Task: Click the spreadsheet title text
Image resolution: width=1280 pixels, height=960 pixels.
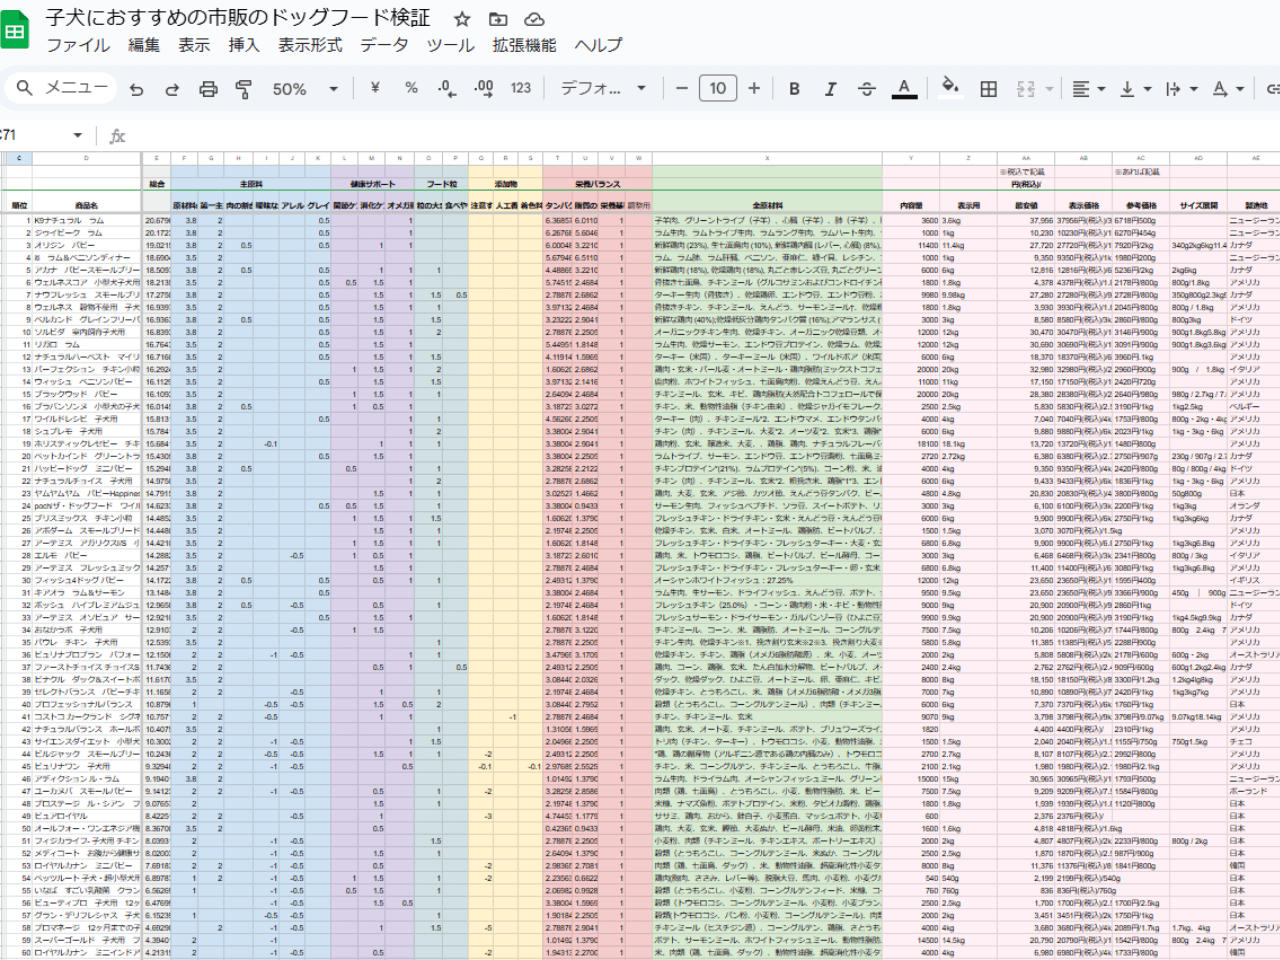Action: 238,18
